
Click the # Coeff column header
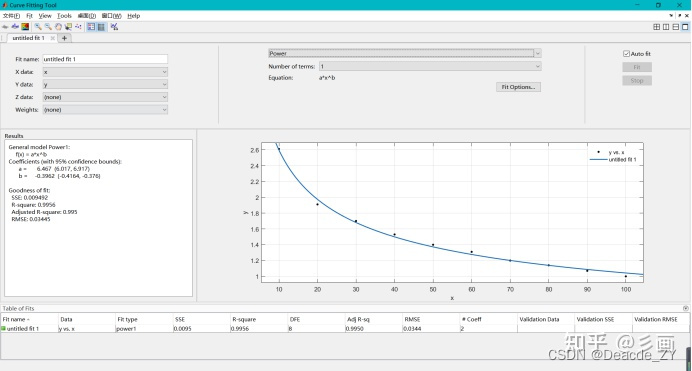tap(488, 319)
